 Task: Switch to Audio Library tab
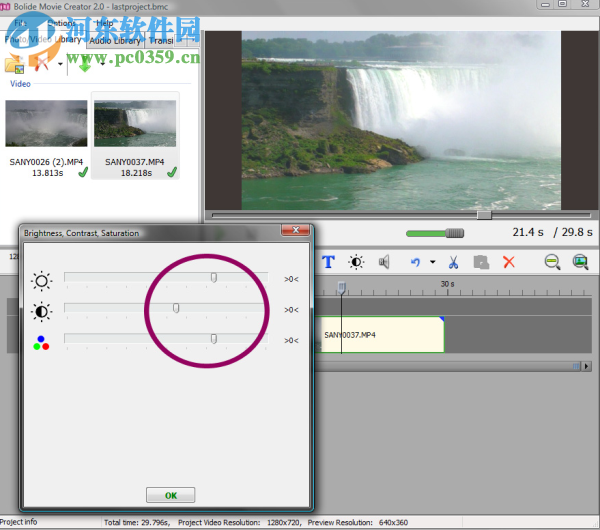click(x=115, y=41)
